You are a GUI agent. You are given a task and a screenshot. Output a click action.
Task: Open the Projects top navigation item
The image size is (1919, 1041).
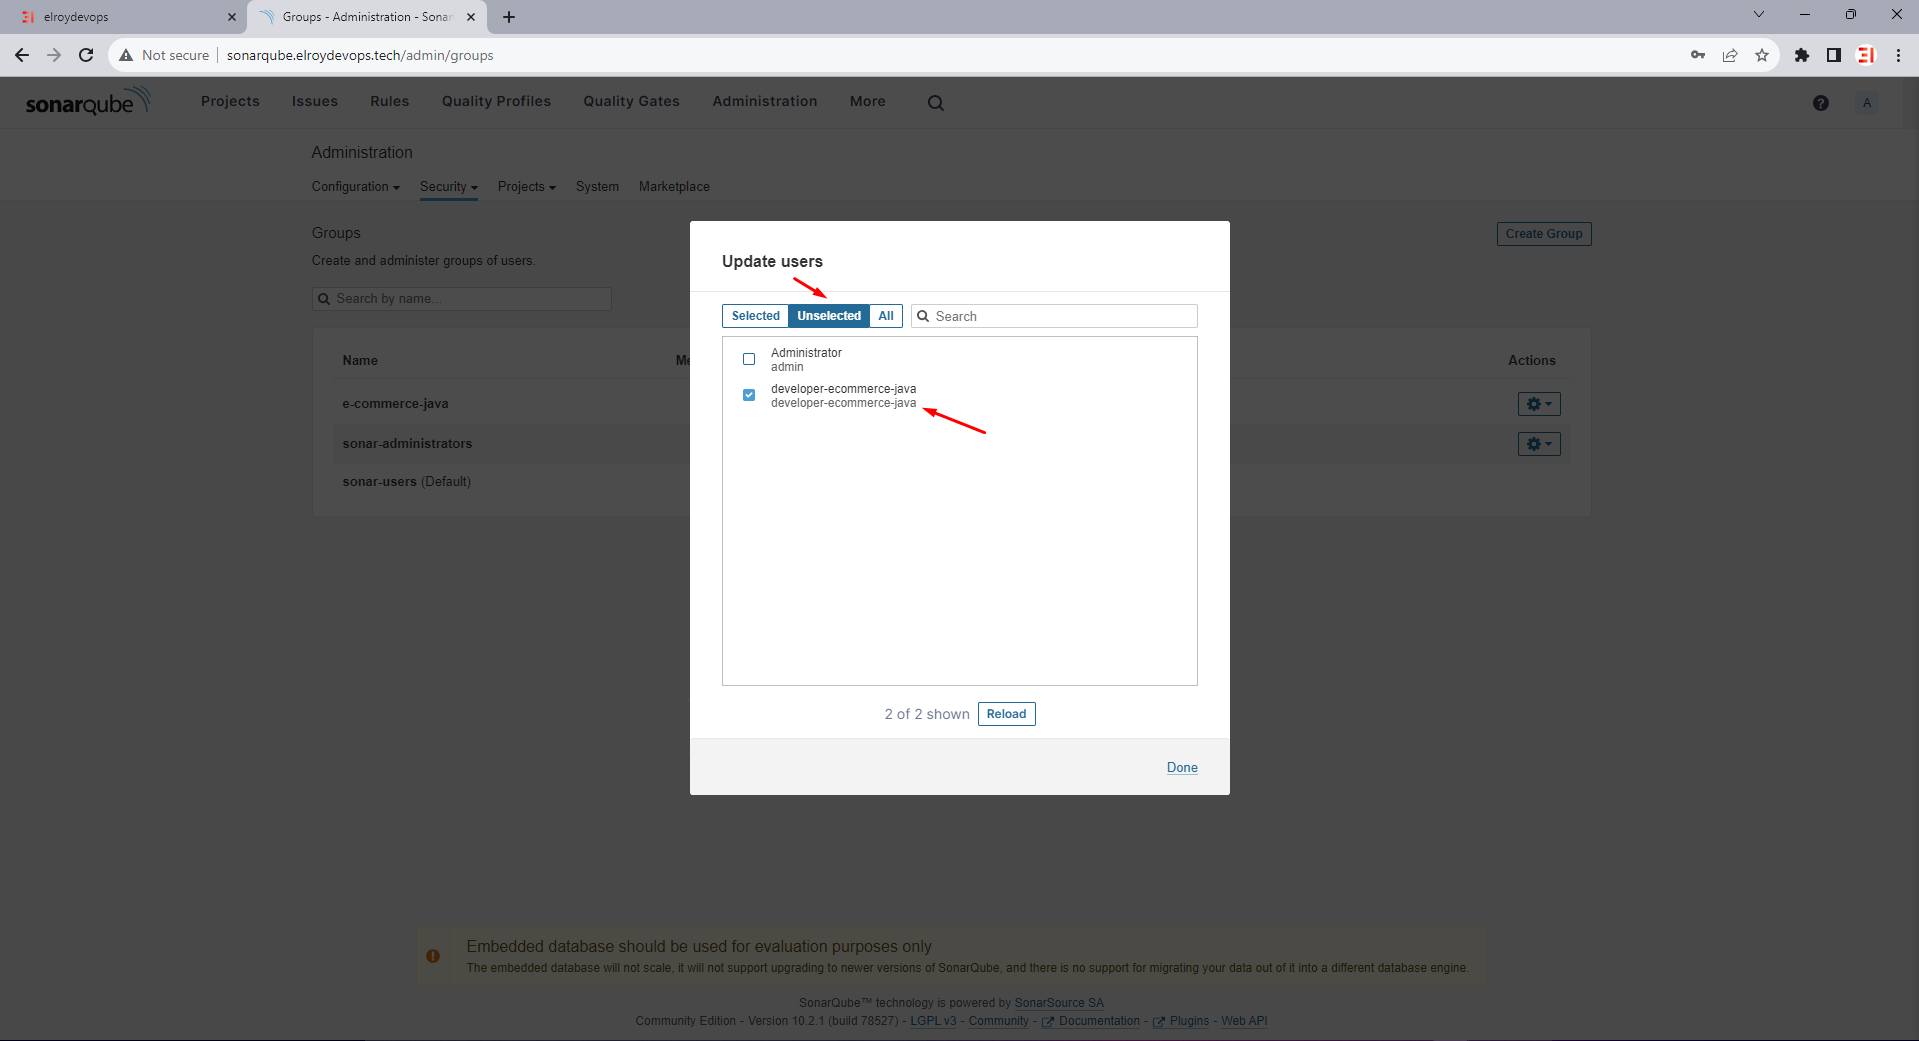pyautogui.click(x=230, y=101)
